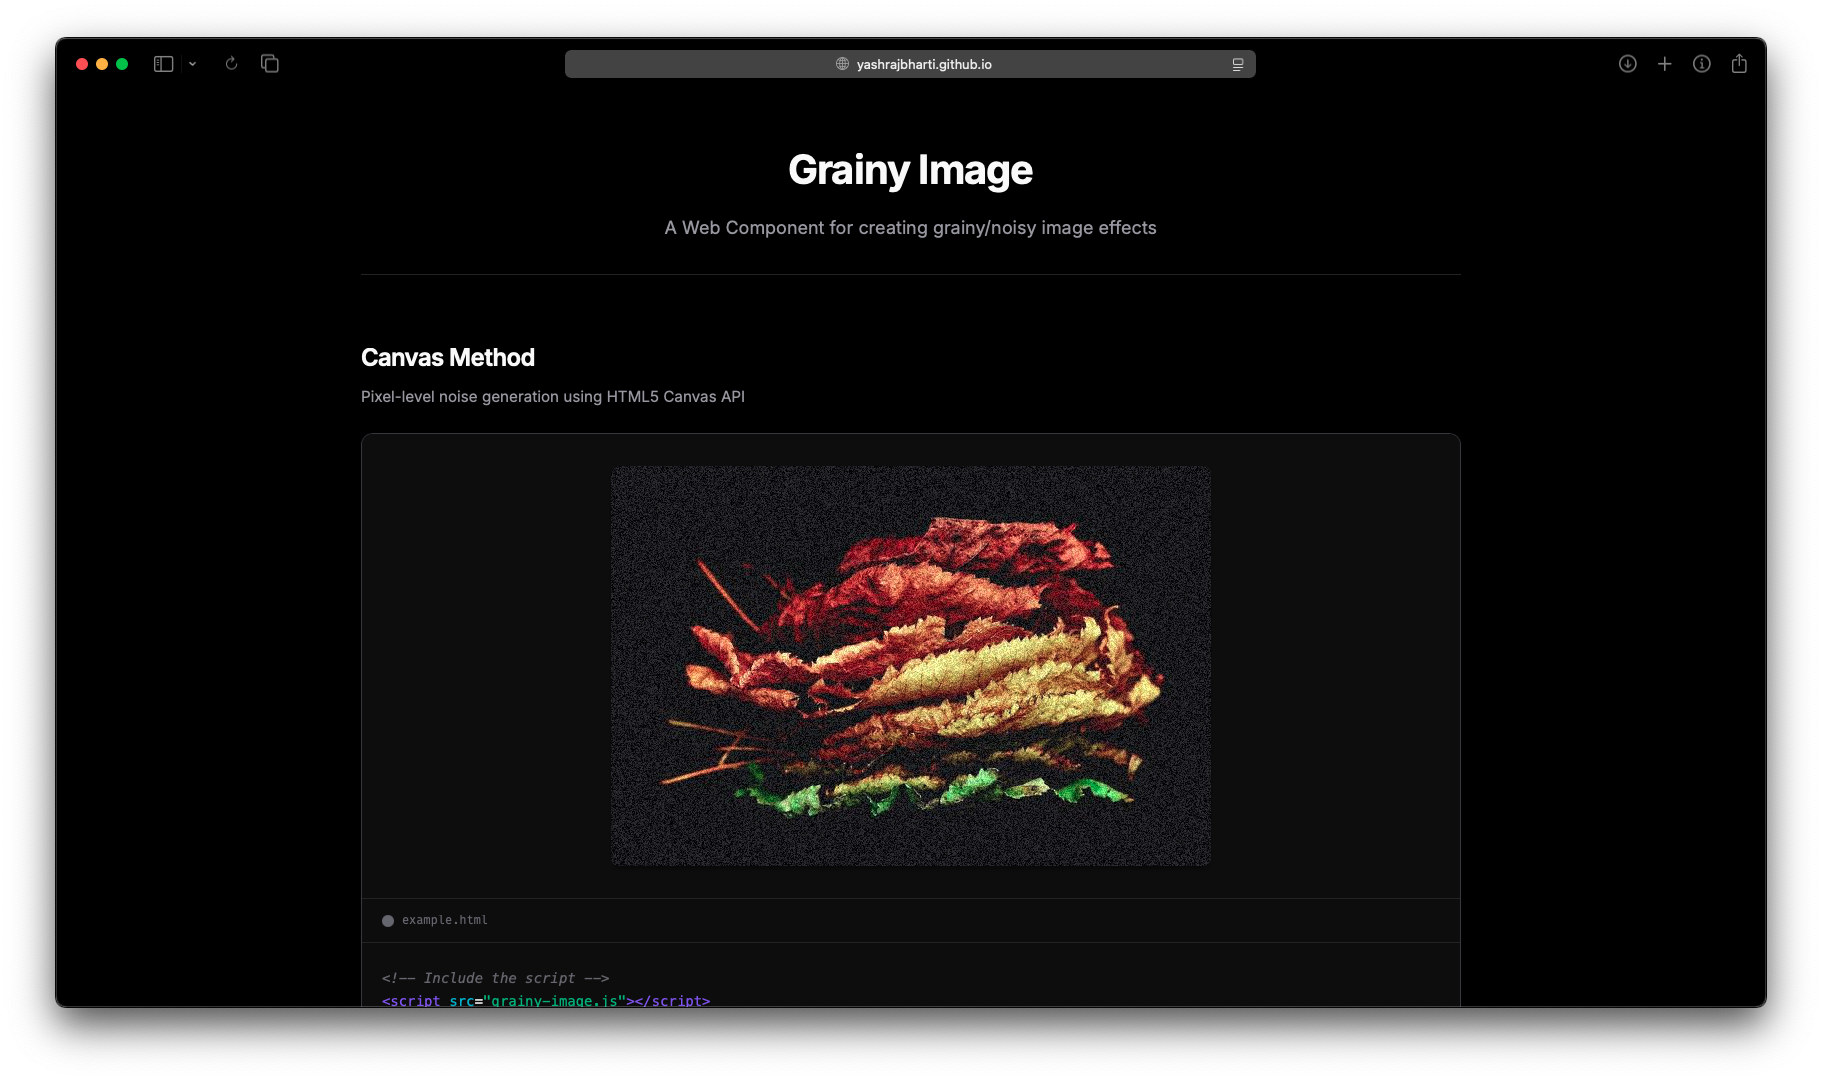Click the gray dot beside example.html

(388, 921)
